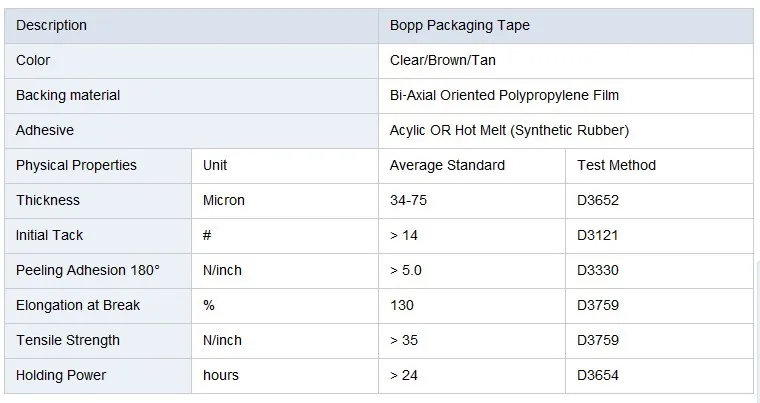Click the Description header cell

(52, 25)
